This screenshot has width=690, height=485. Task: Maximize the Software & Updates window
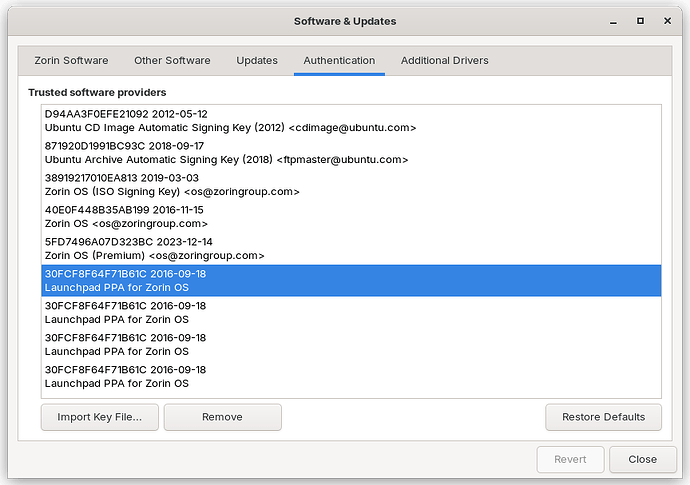coord(640,21)
